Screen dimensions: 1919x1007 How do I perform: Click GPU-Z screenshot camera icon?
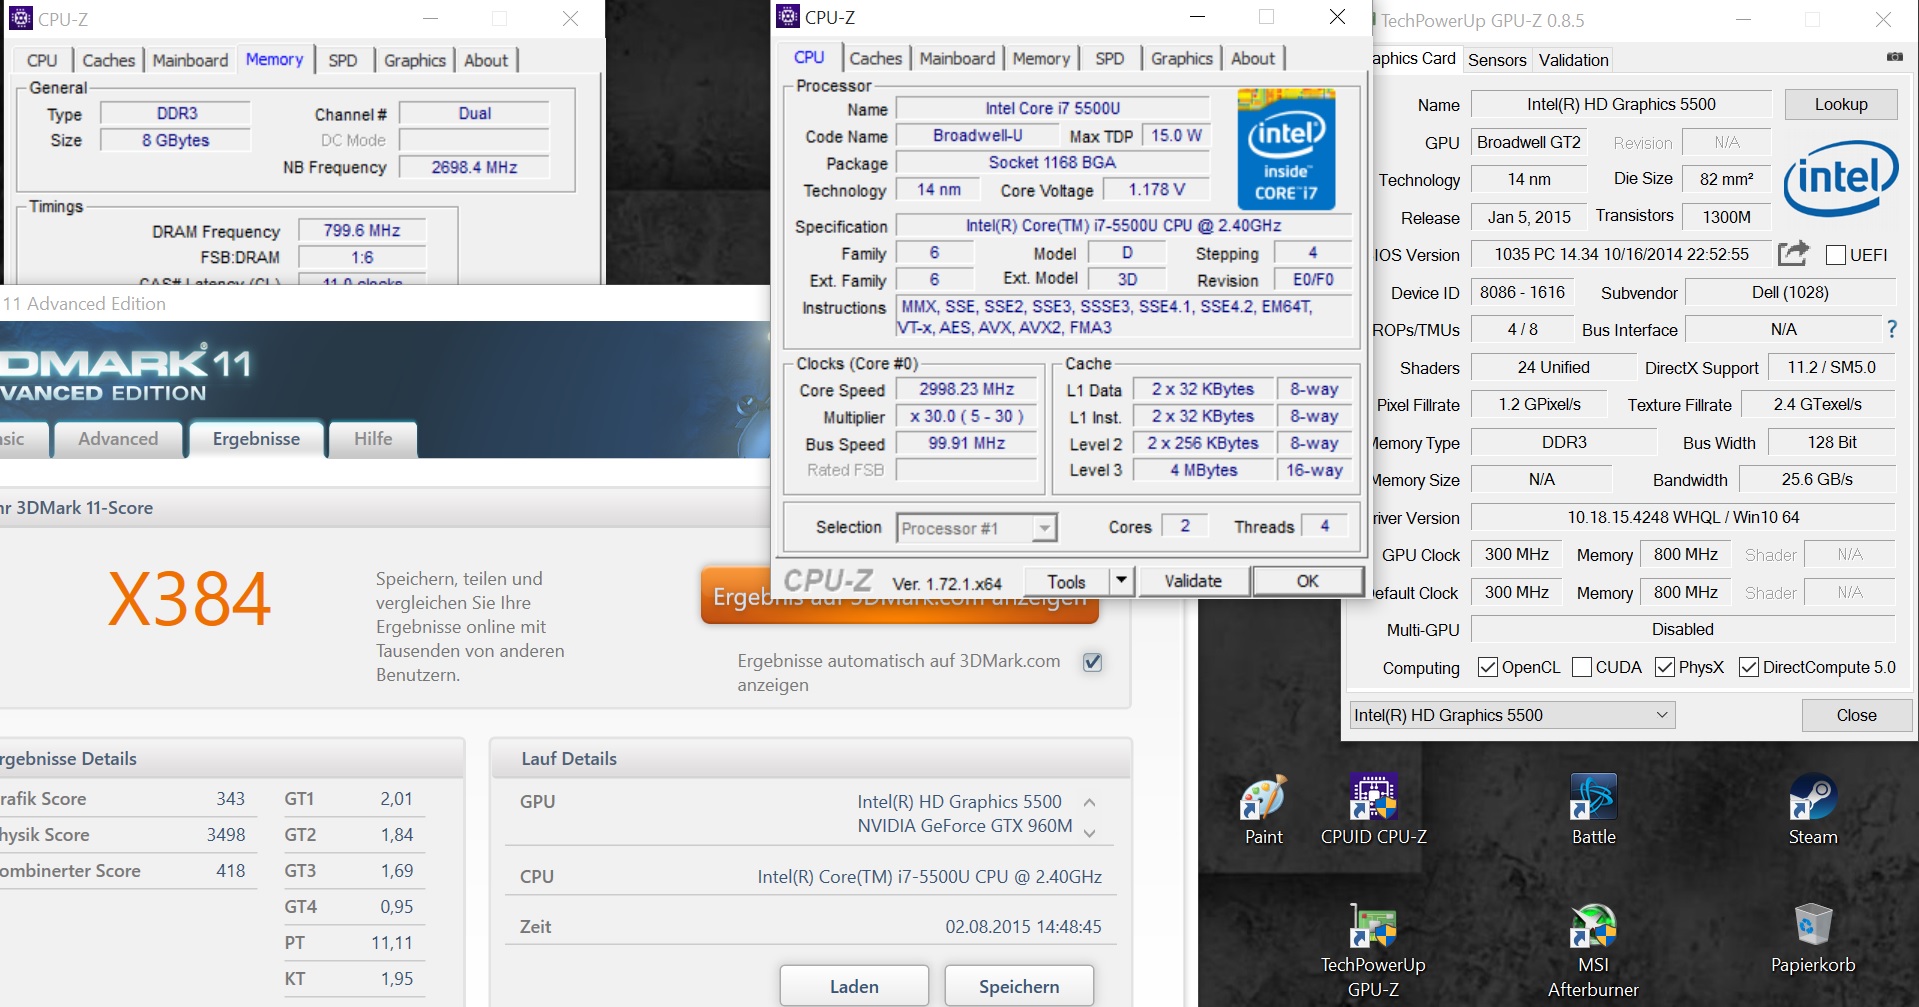click(x=1894, y=57)
